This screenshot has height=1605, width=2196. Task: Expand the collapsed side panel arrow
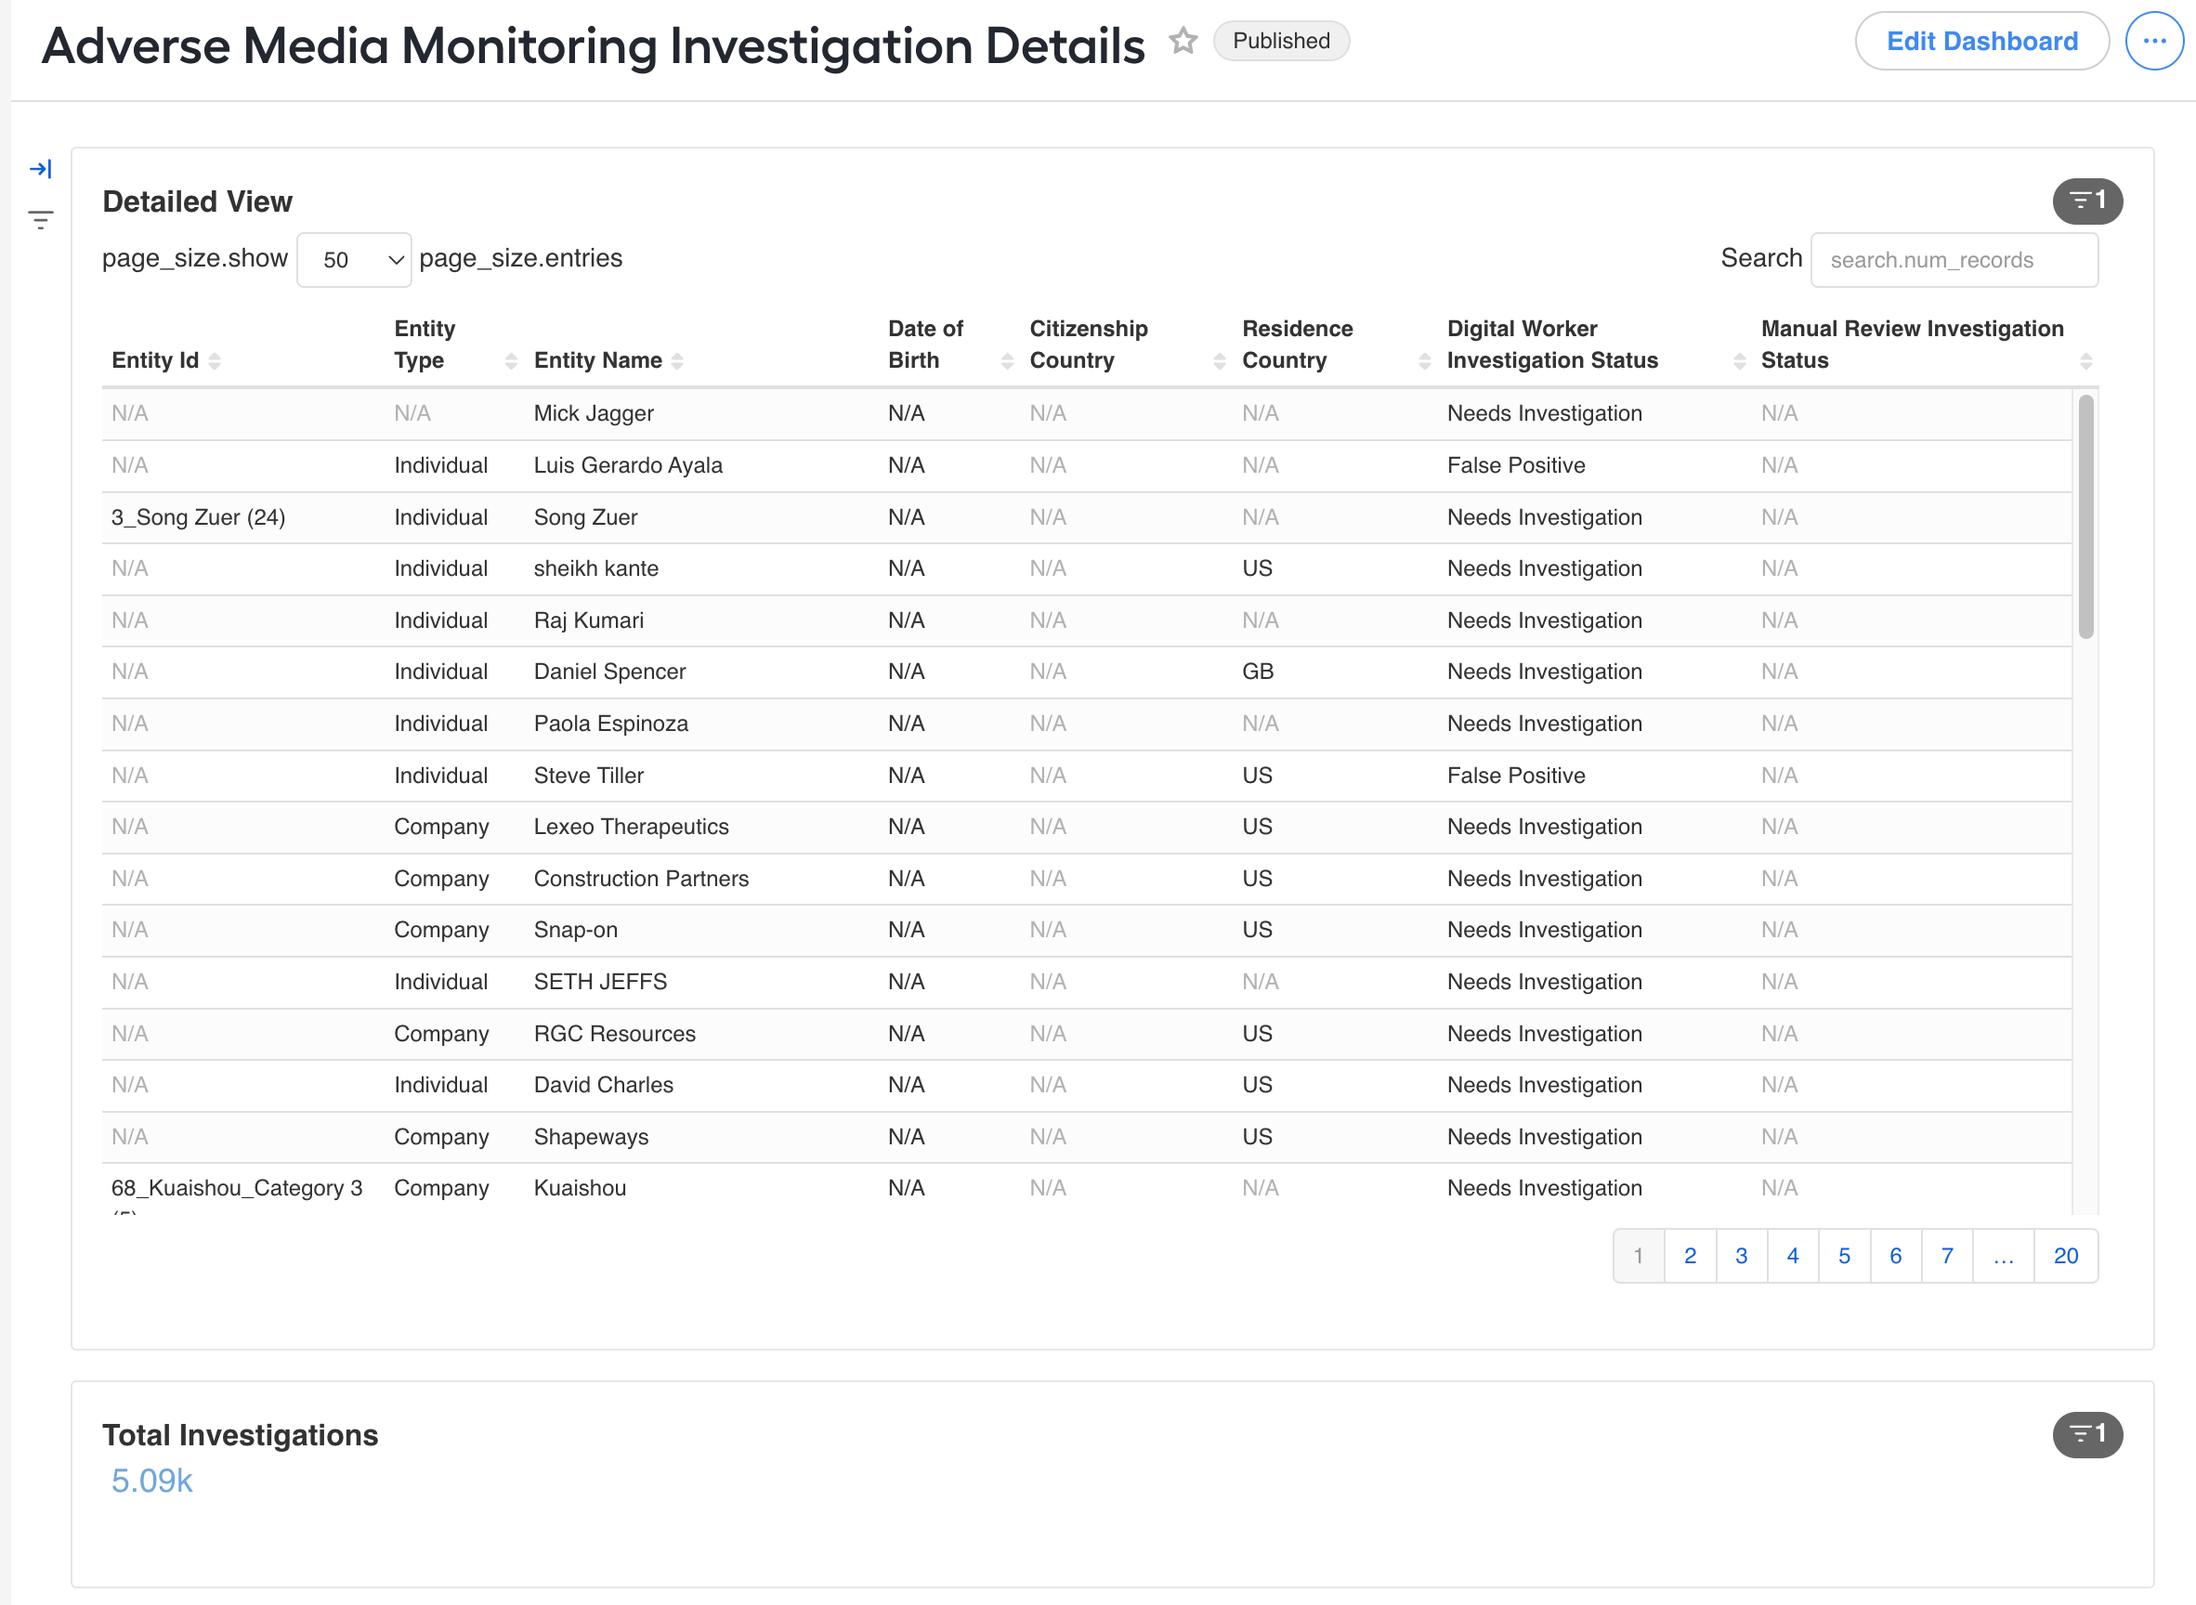tap(41, 169)
